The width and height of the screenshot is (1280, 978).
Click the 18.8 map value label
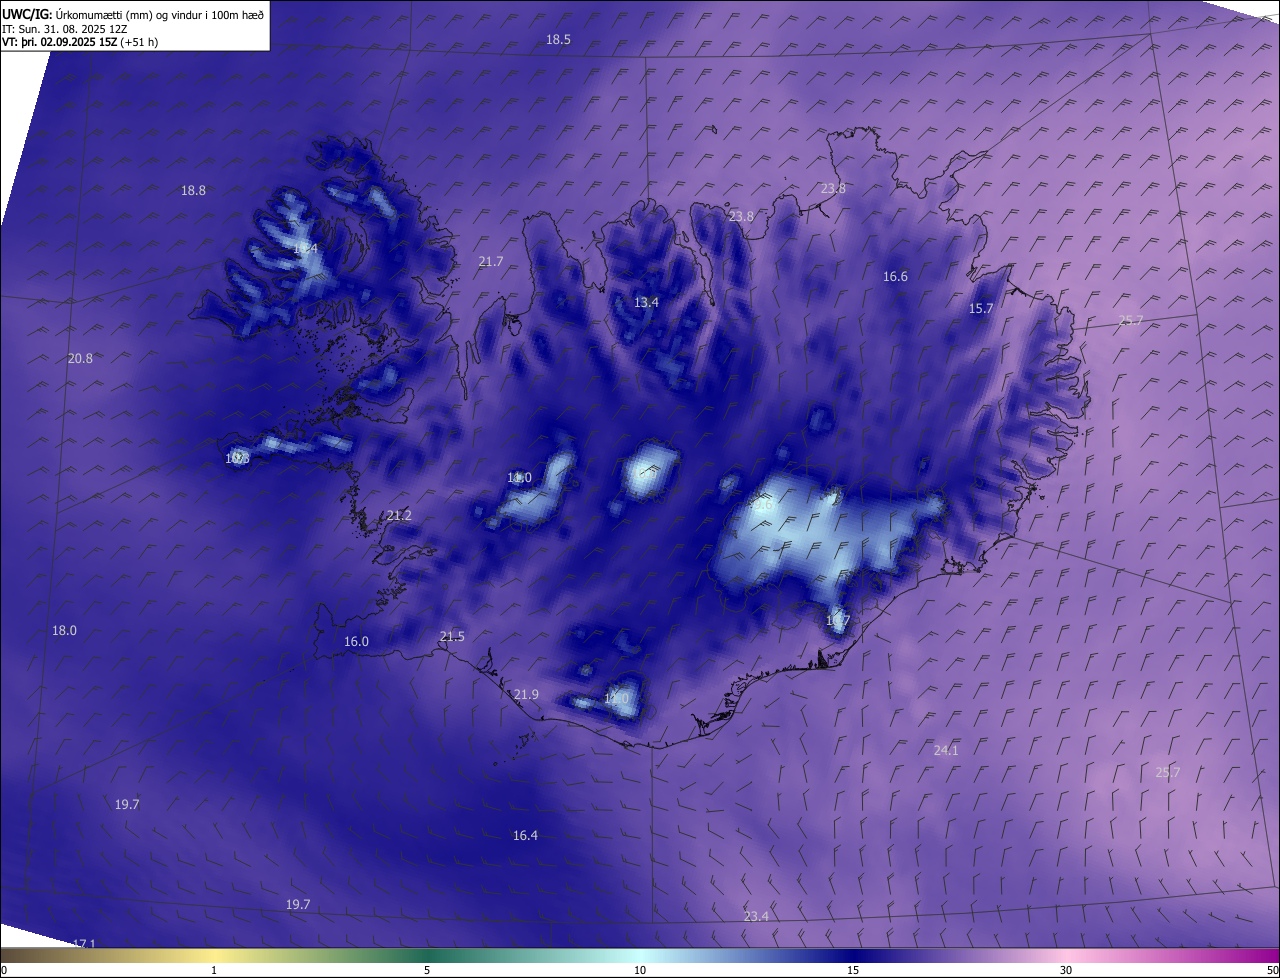pyautogui.click(x=193, y=190)
